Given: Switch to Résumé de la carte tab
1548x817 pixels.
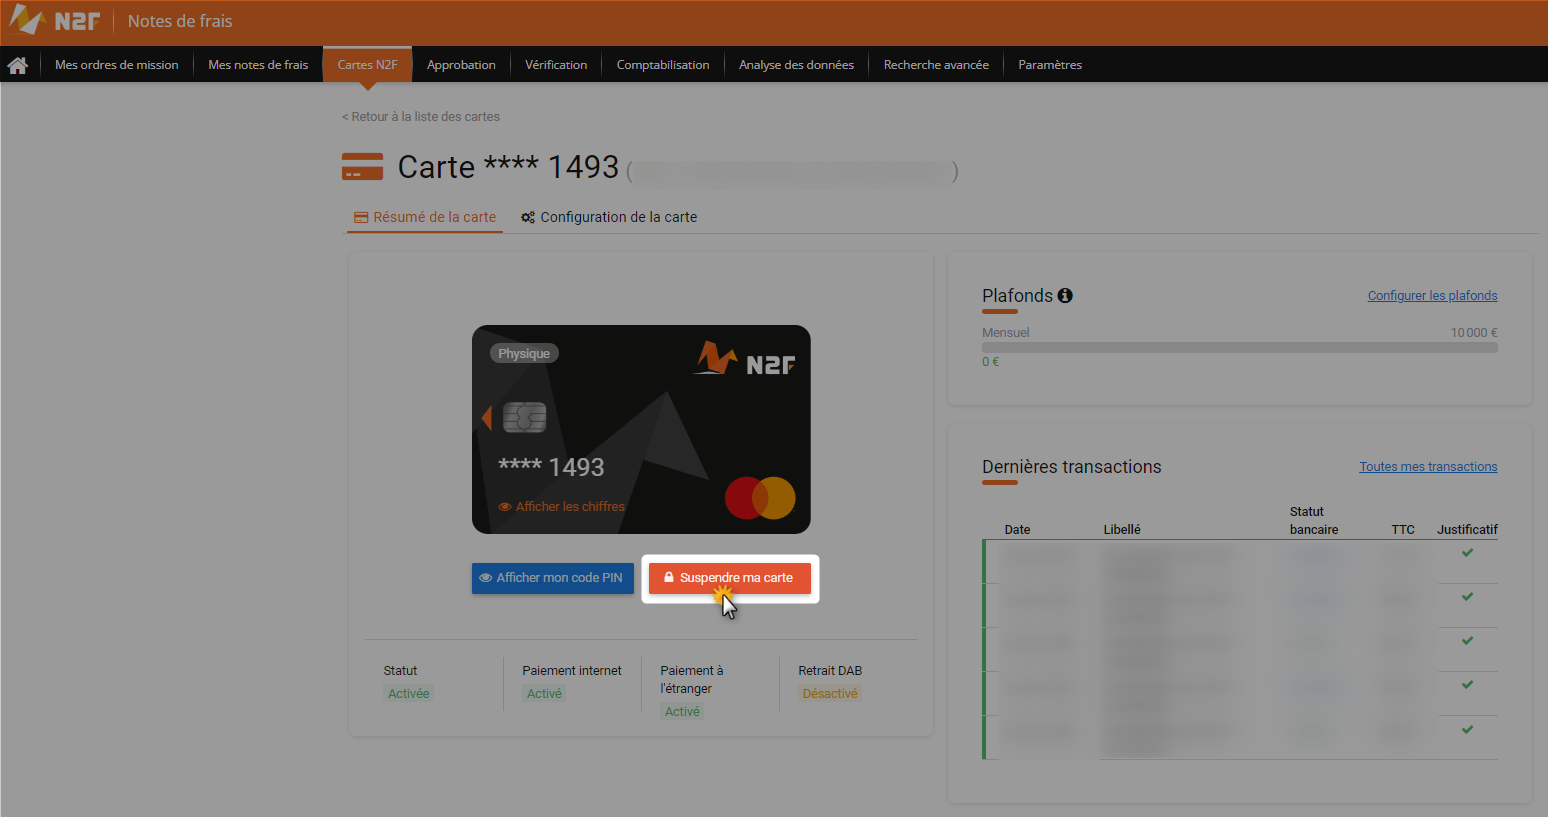Looking at the screenshot, I should coord(425,217).
